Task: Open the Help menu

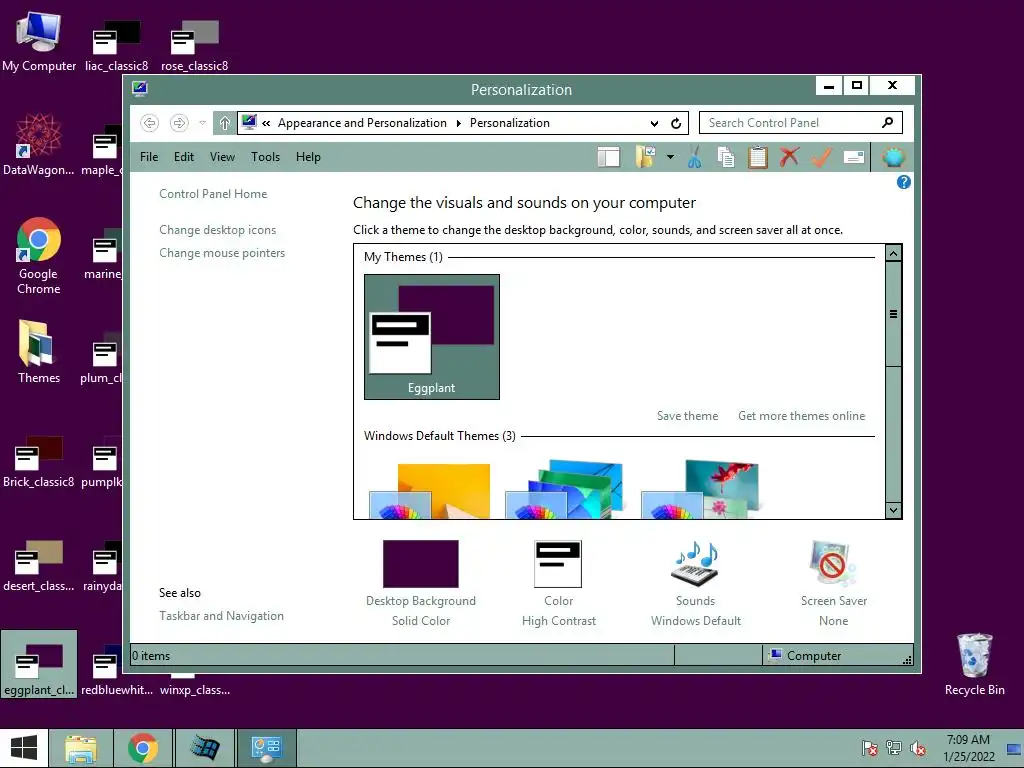Action: 308,157
